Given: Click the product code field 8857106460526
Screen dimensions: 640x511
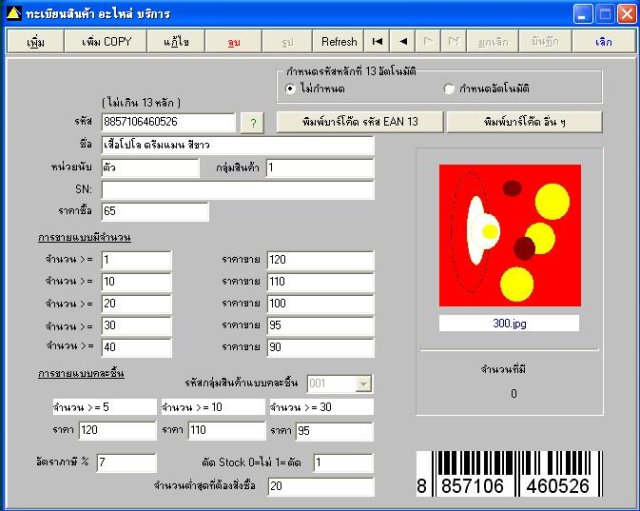Looking at the screenshot, I should (x=169, y=122).
